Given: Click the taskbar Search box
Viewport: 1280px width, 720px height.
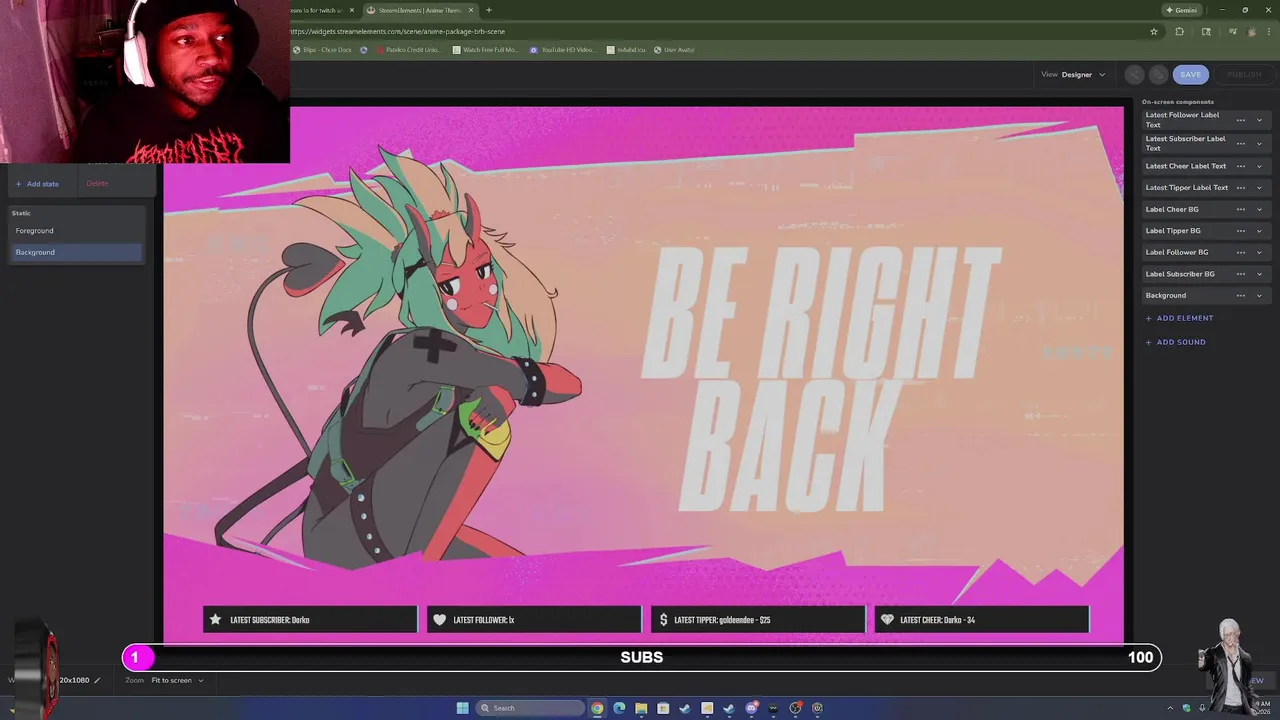Looking at the screenshot, I should [530, 708].
